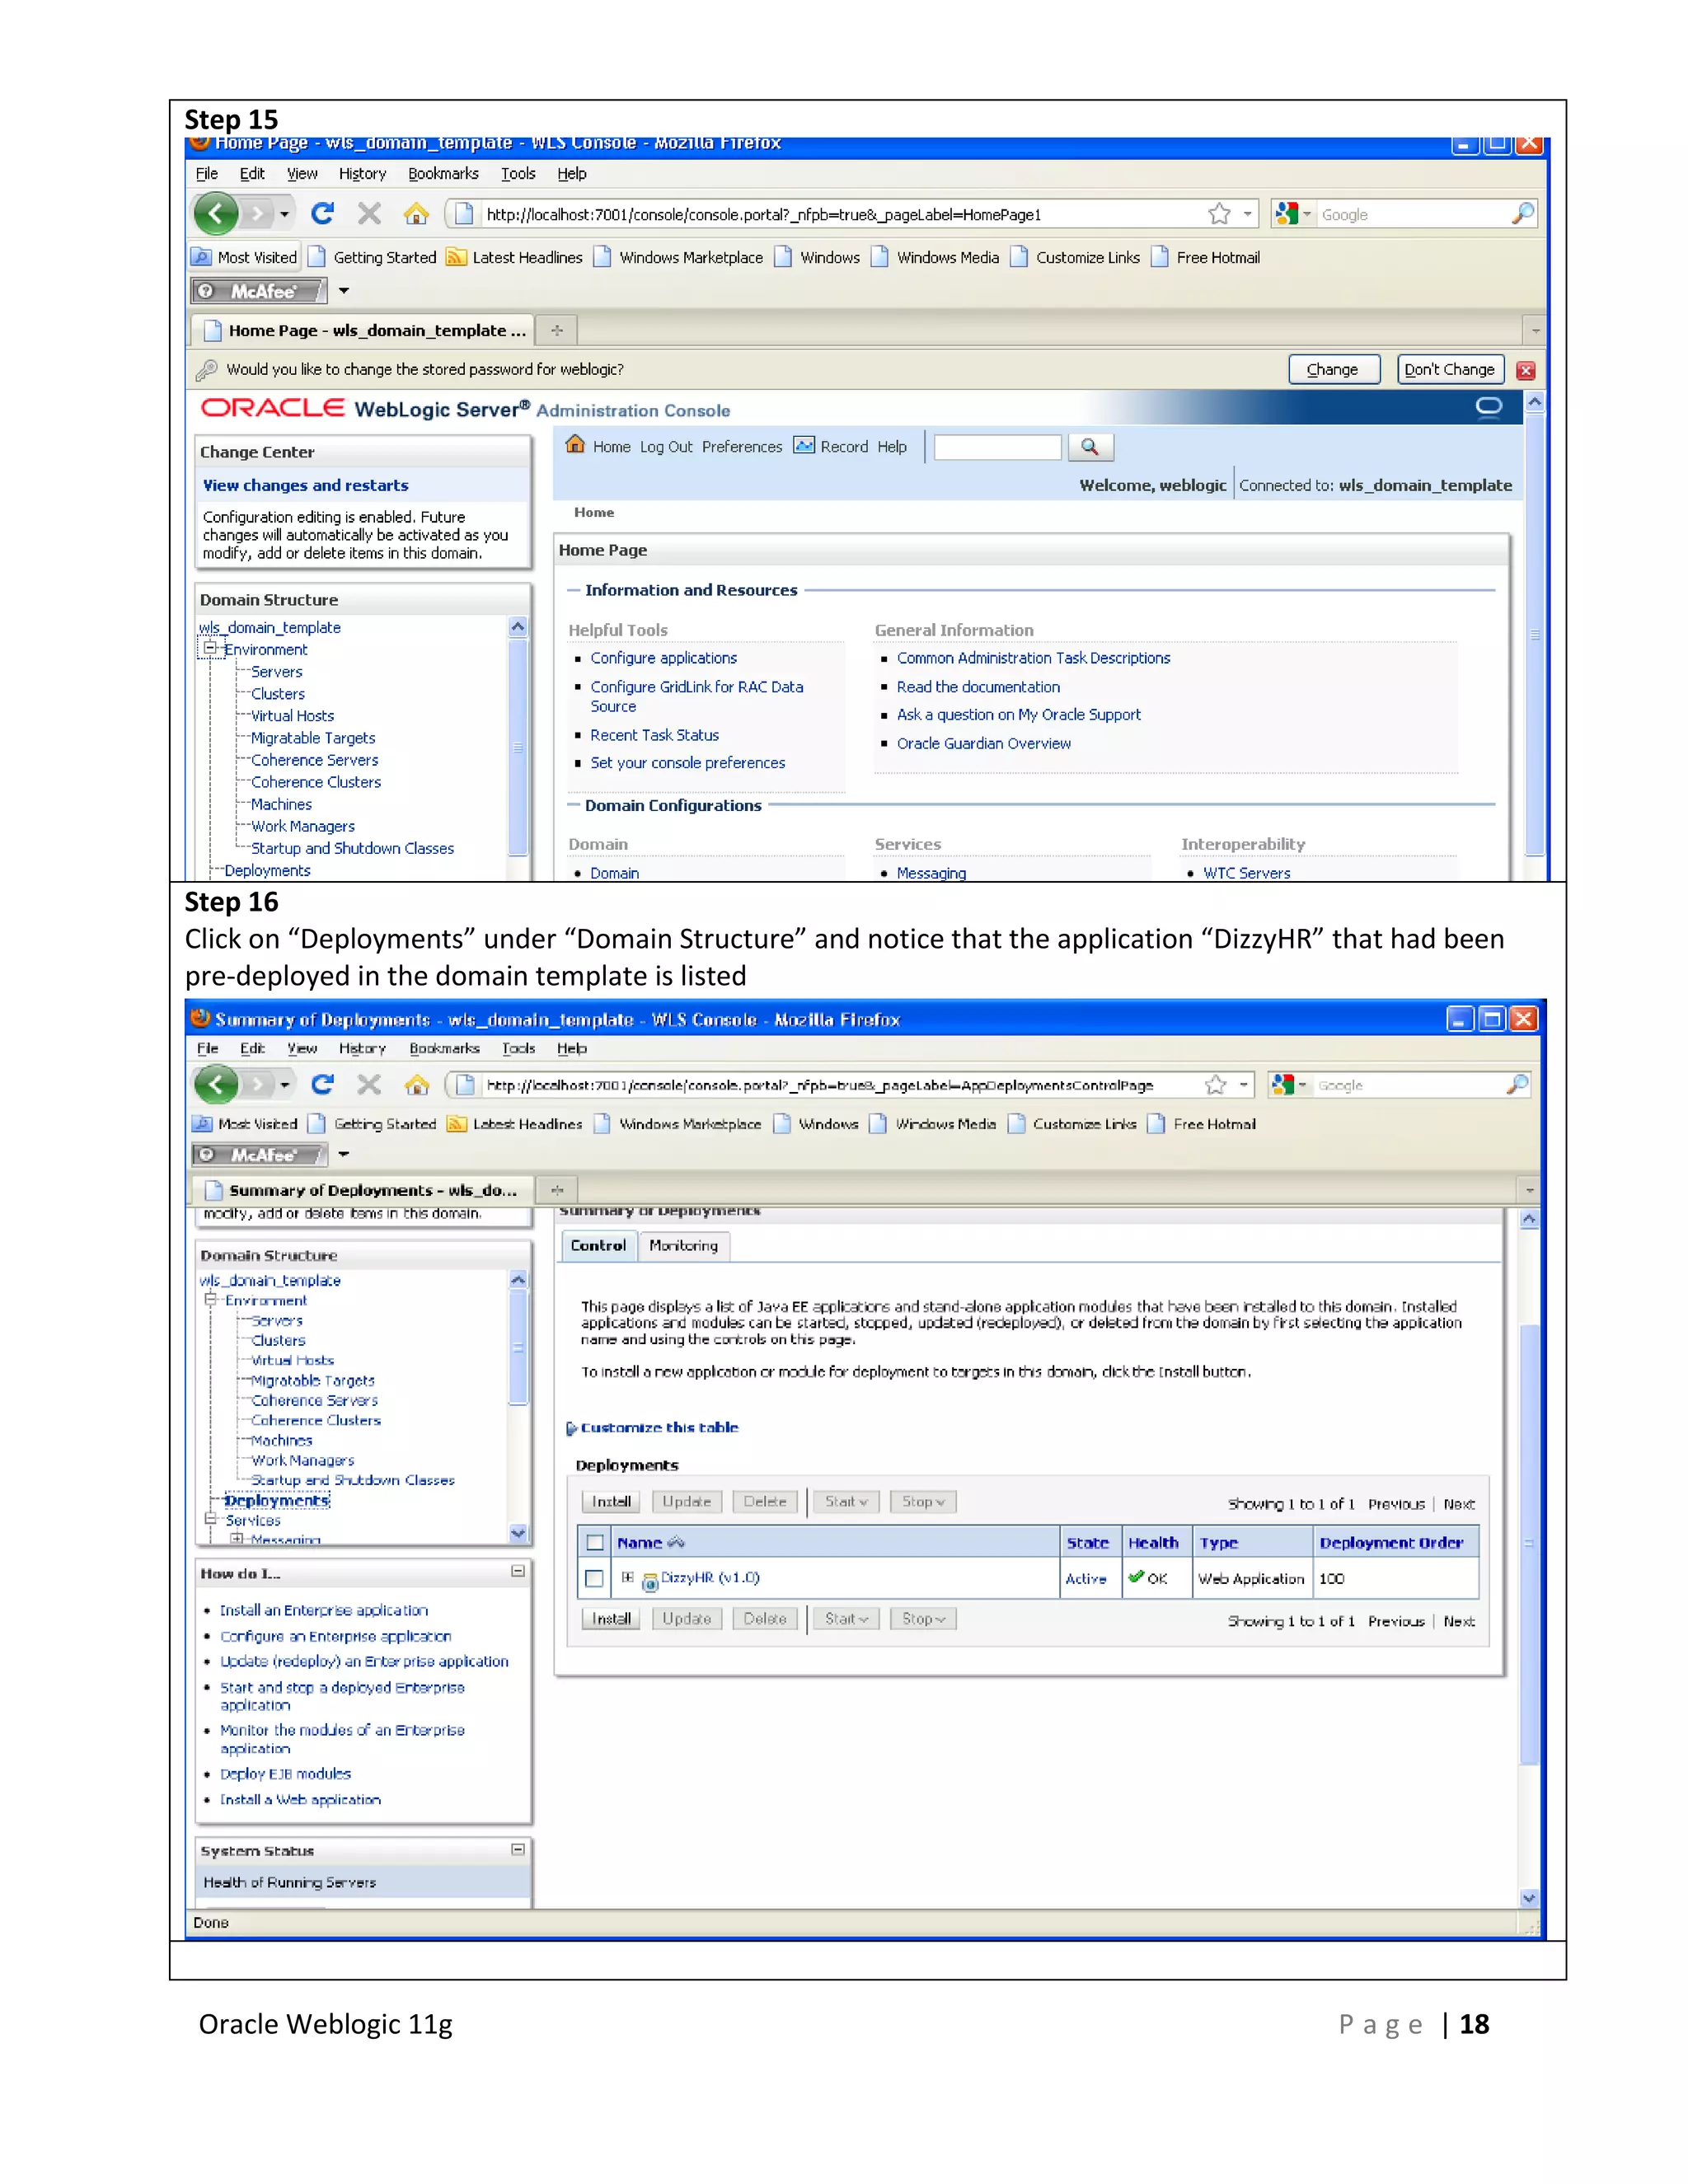Open Bookmarks menu in Step 15 browser
Viewport: 1688px width, 2184px height.
tap(443, 173)
